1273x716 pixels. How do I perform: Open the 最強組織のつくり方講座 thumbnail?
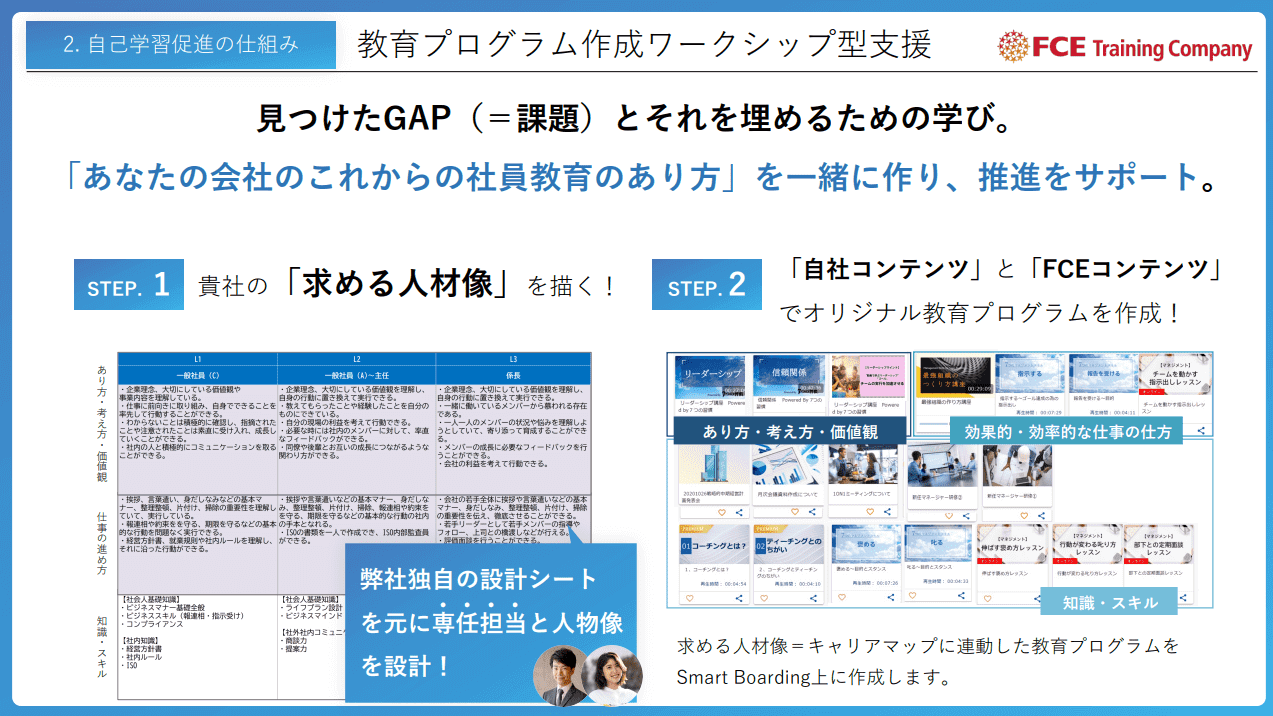(x=955, y=376)
